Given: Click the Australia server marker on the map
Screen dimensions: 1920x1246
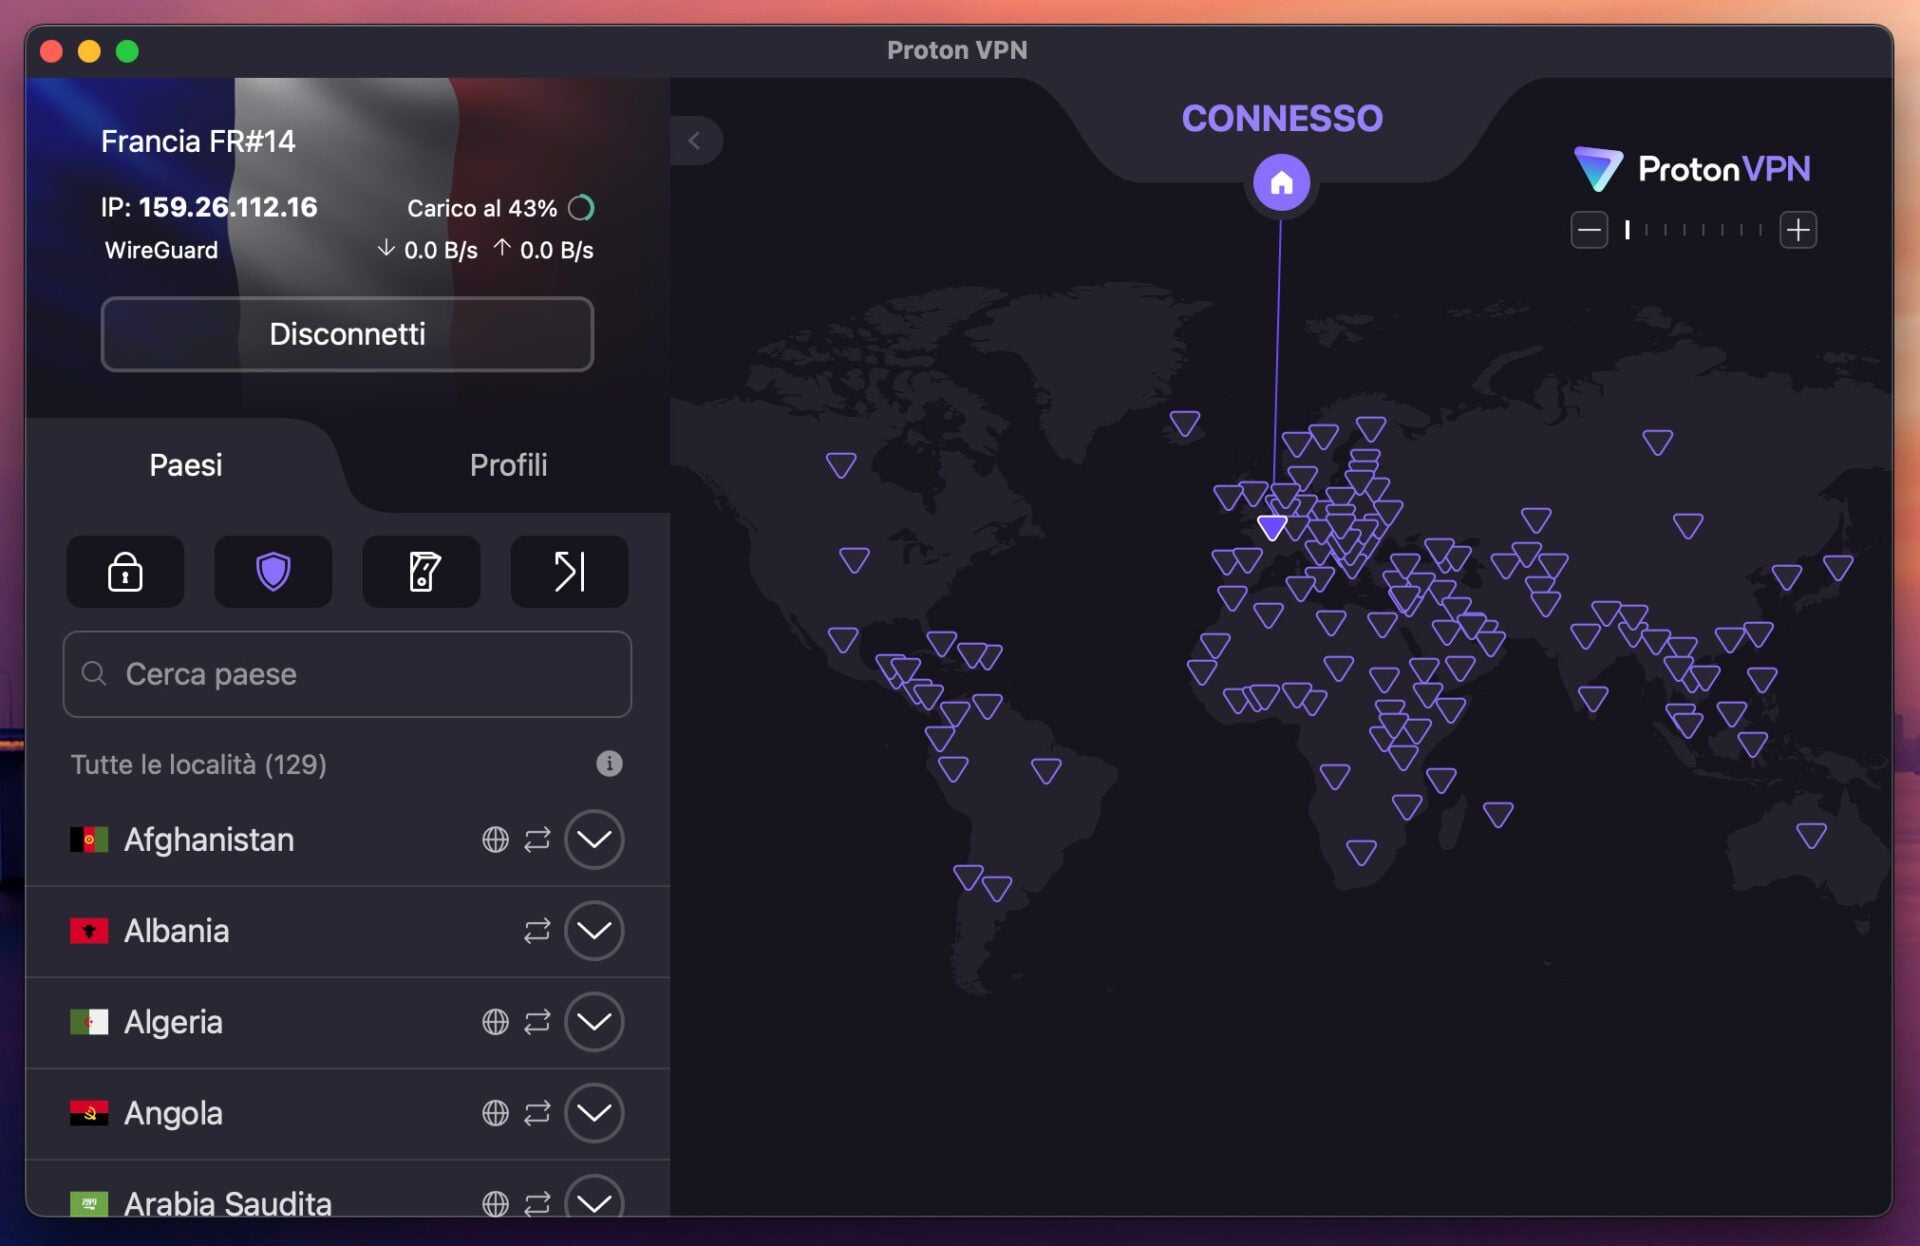Looking at the screenshot, I should (x=1811, y=835).
